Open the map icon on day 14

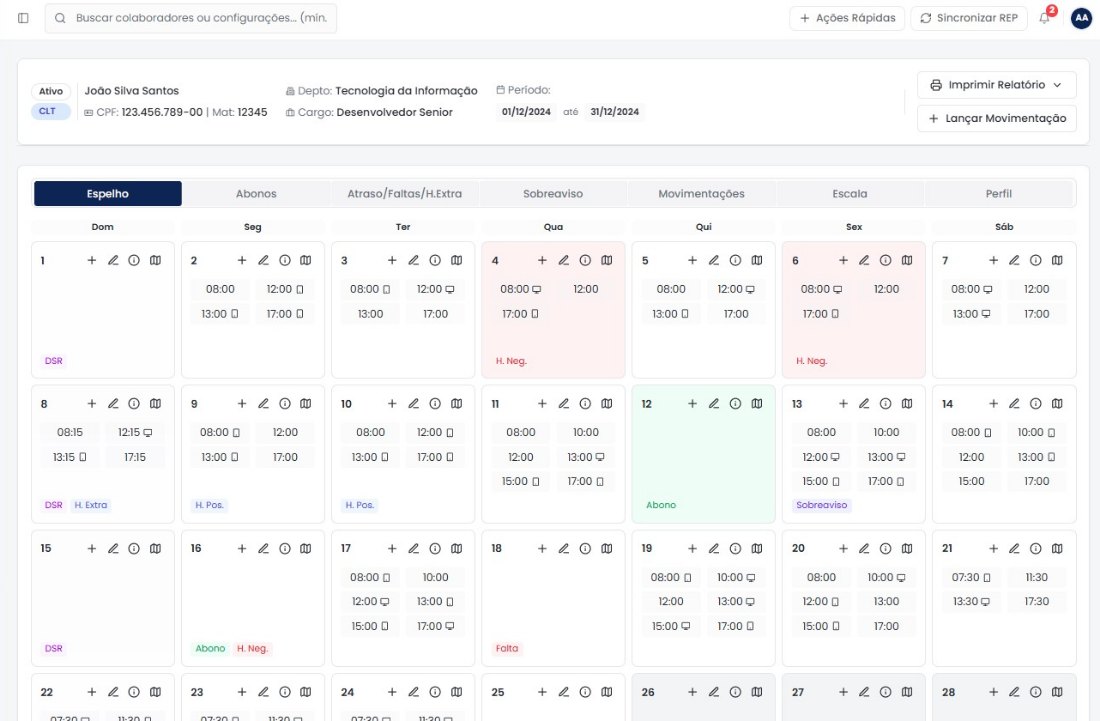1057,403
